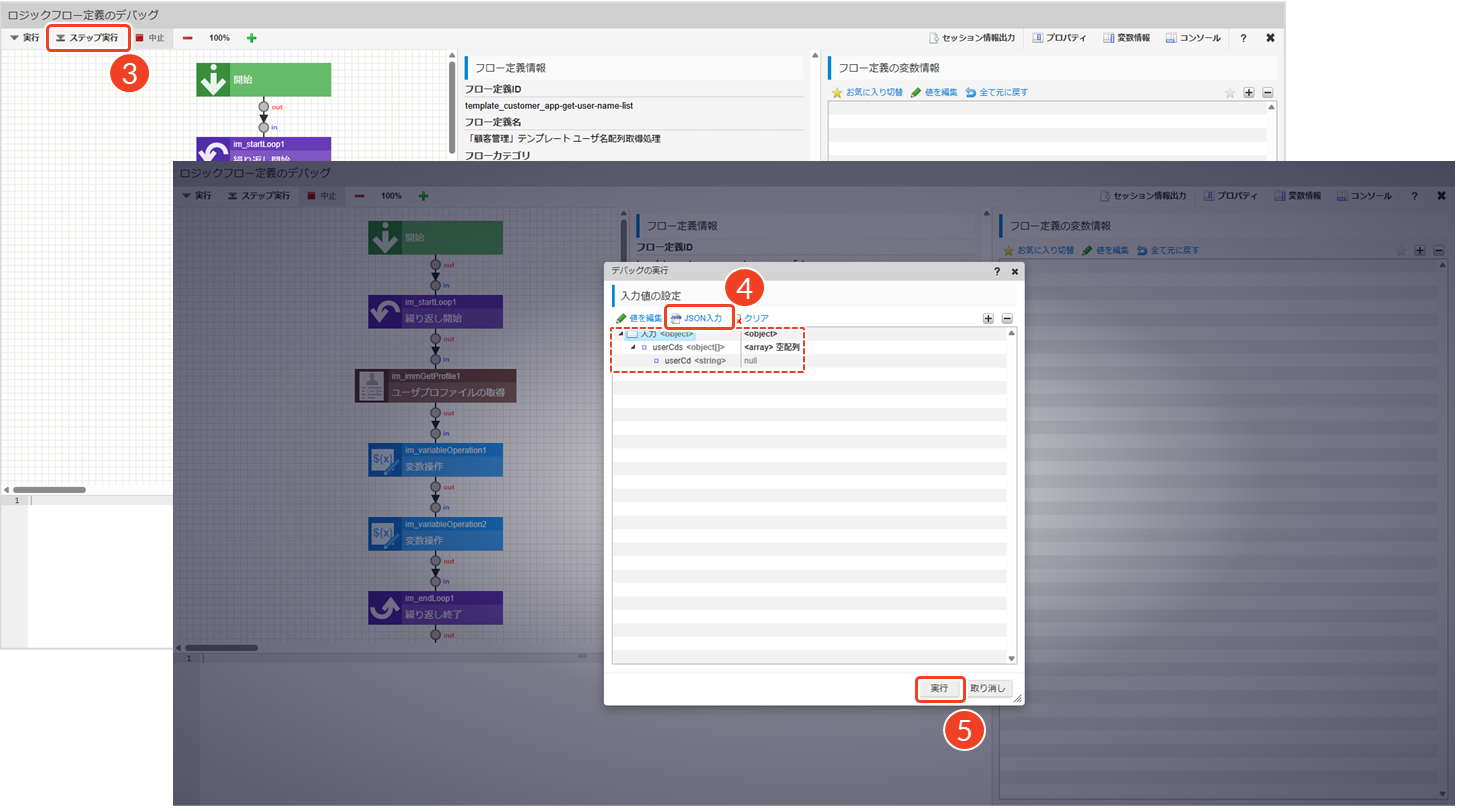This screenshot has height=811, width=1459.
Task: Click the red minus zoom-out icon in the back window
Action: [188, 38]
